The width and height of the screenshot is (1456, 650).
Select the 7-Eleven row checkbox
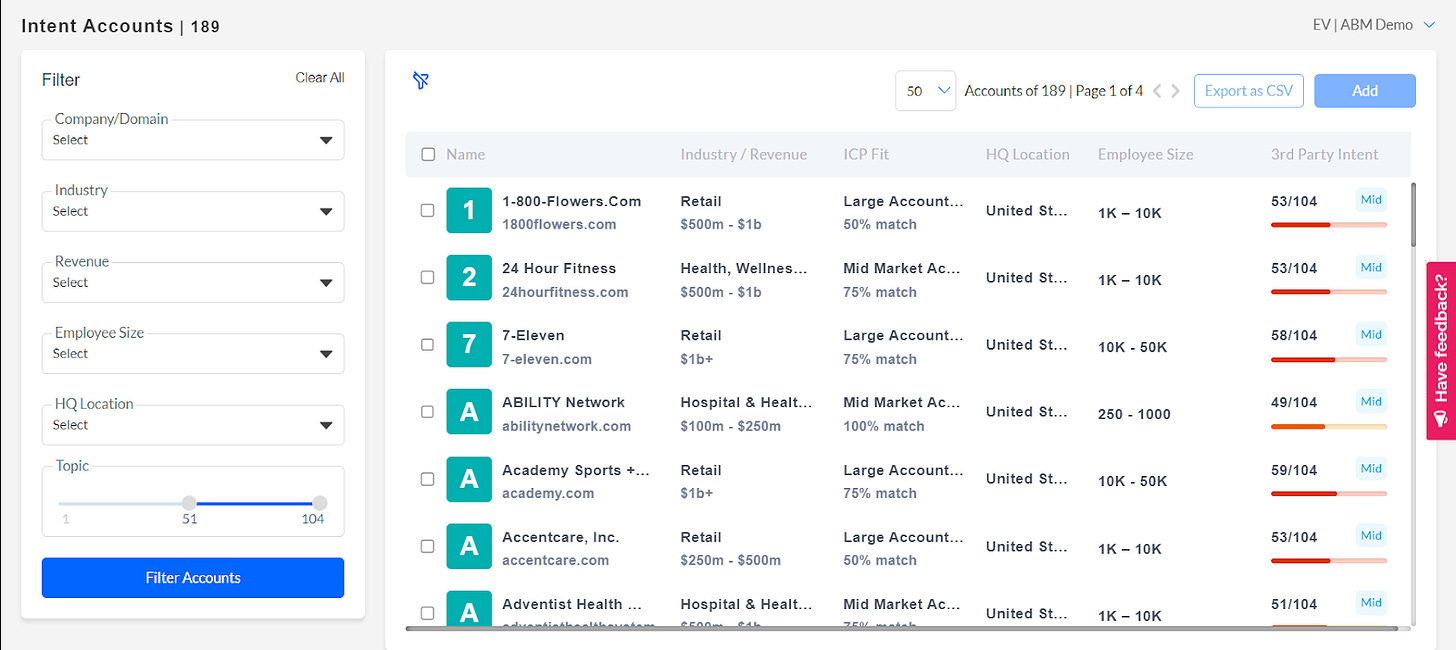[427, 344]
